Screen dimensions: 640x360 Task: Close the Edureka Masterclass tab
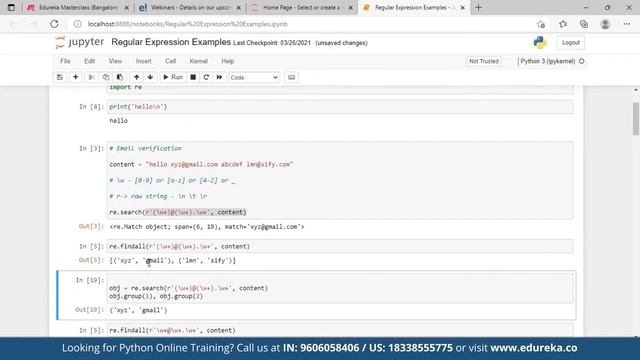[x=127, y=8]
